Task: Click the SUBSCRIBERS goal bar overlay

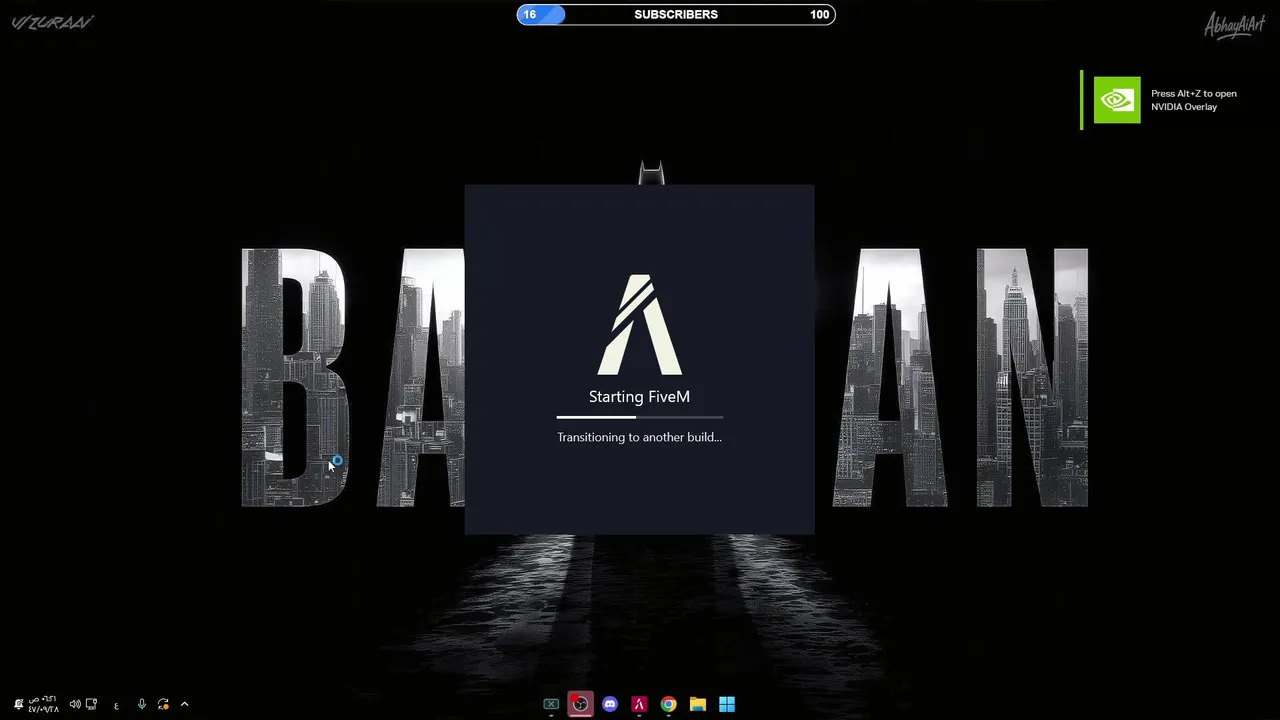Action: coord(676,14)
